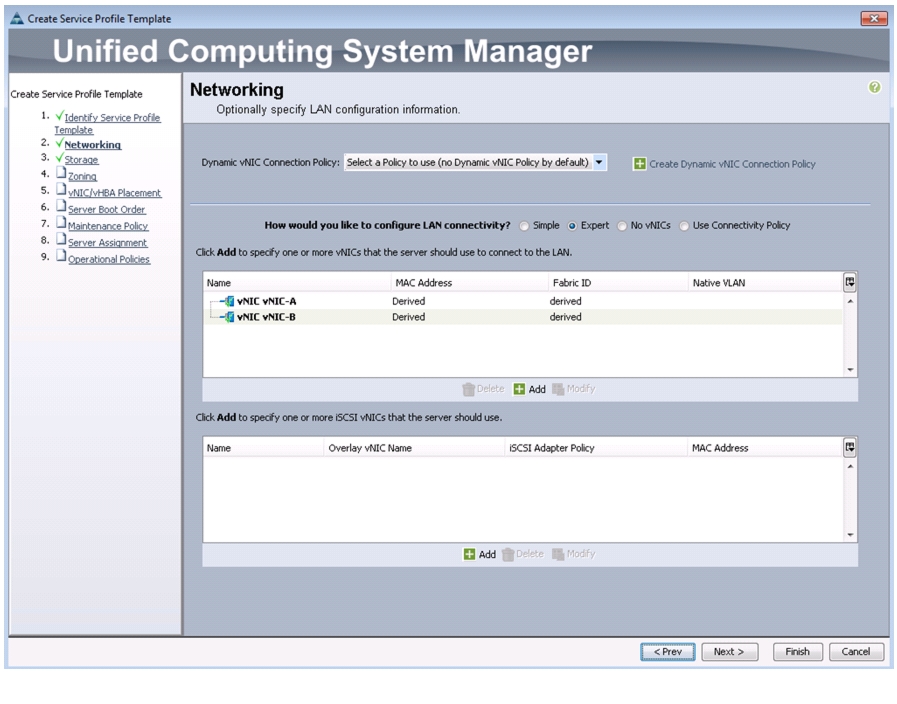The image size is (897, 704).
Task: Go to the Maintenance Policy step
Action: click(x=108, y=226)
